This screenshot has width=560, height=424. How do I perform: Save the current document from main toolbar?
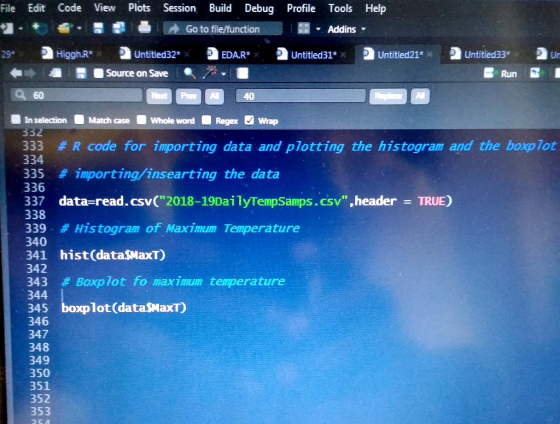[98, 28]
